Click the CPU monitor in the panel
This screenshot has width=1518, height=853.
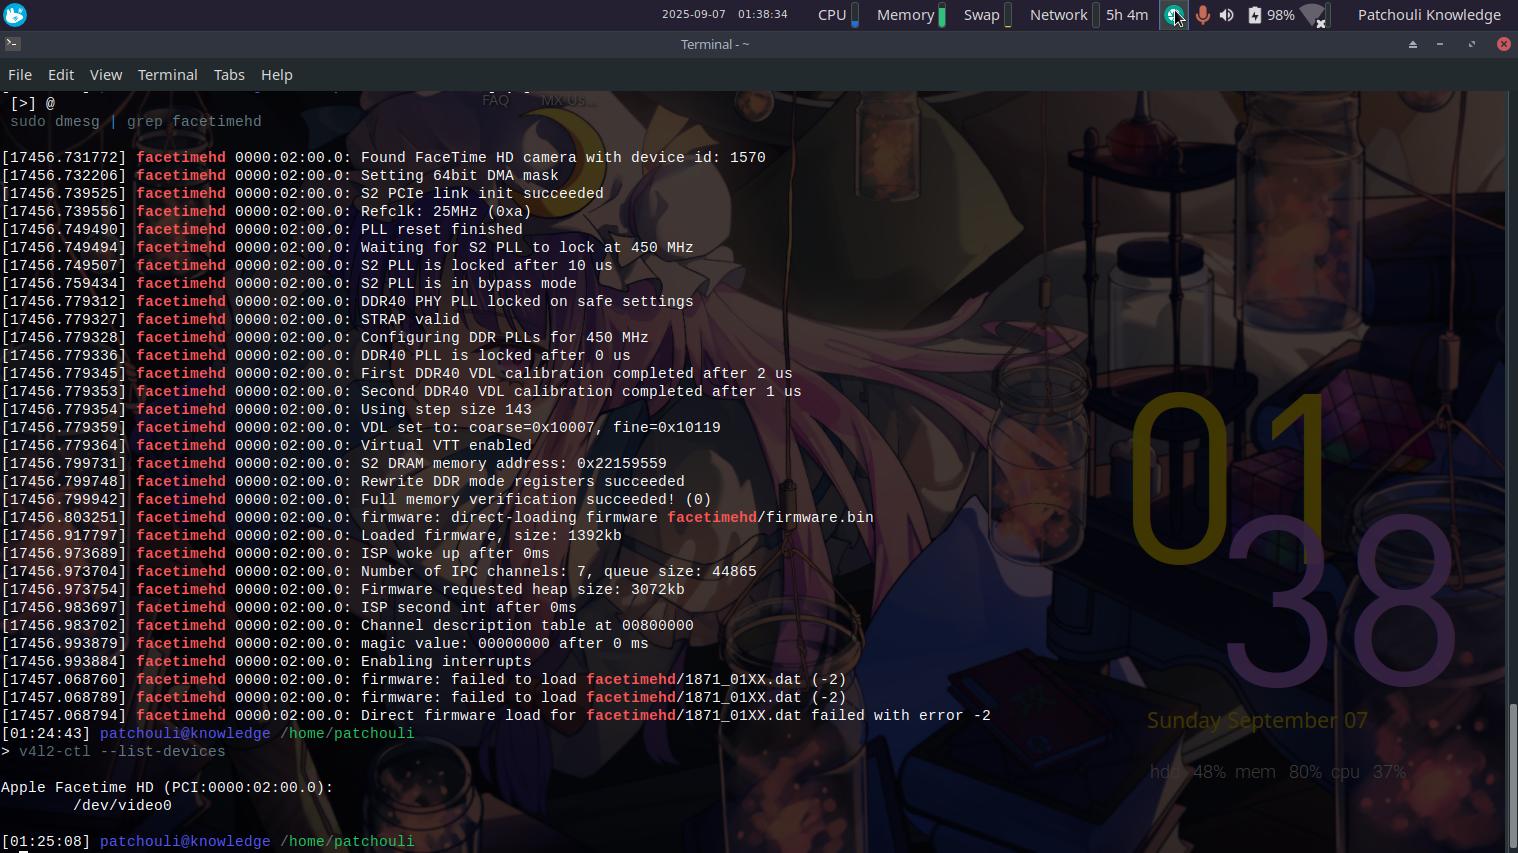pos(838,15)
